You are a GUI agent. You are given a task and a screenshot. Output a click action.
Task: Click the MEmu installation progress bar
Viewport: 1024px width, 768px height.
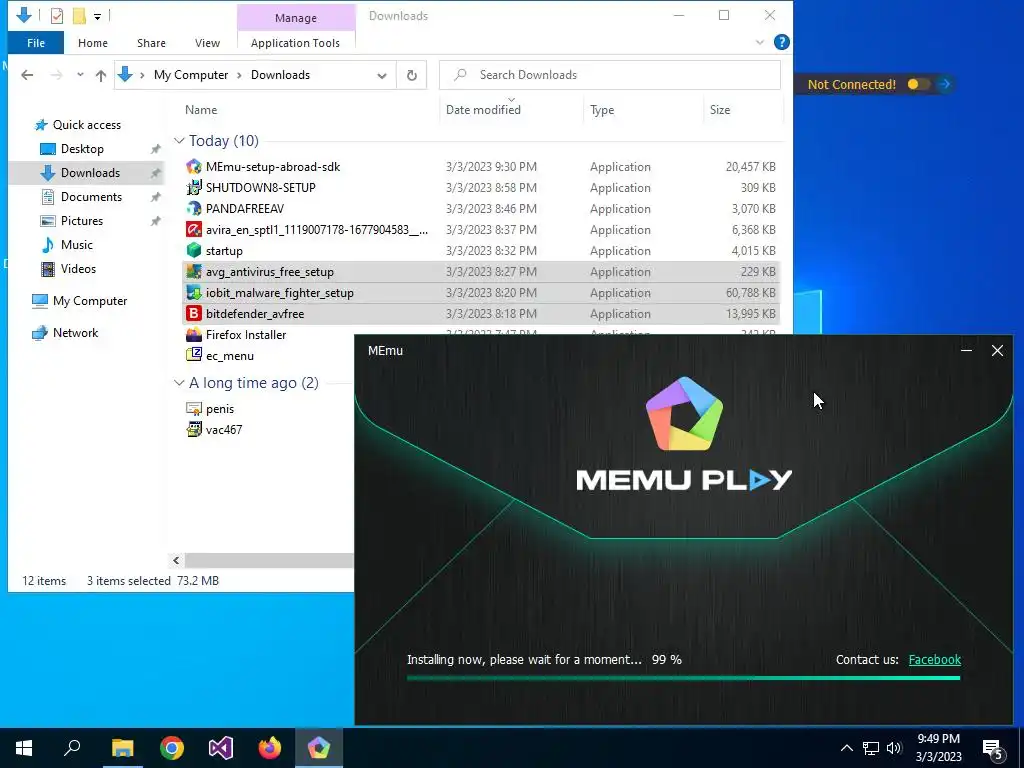click(683, 678)
